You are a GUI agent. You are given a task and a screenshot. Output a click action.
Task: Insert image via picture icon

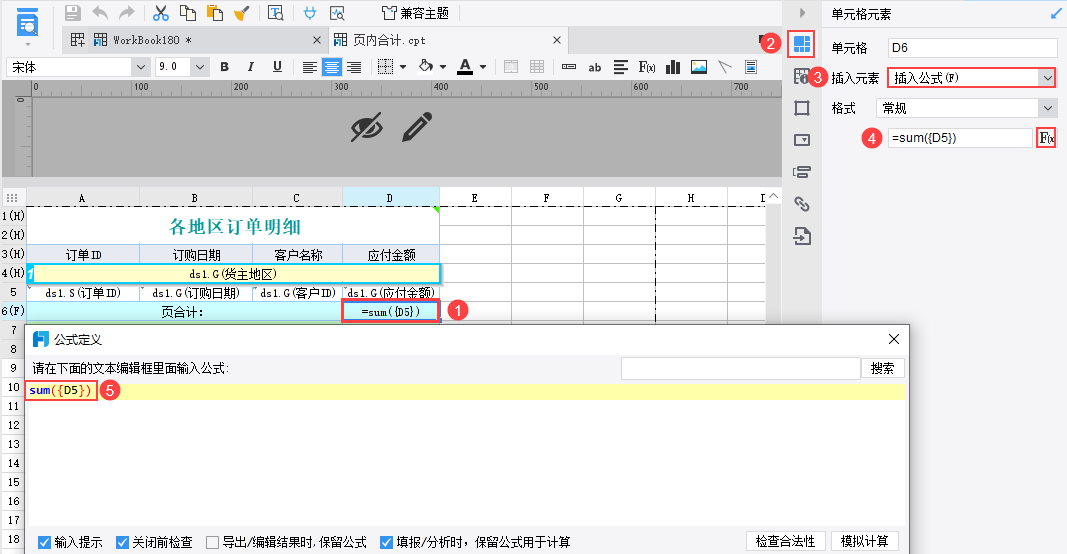pyautogui.click(x=699, y=67)
